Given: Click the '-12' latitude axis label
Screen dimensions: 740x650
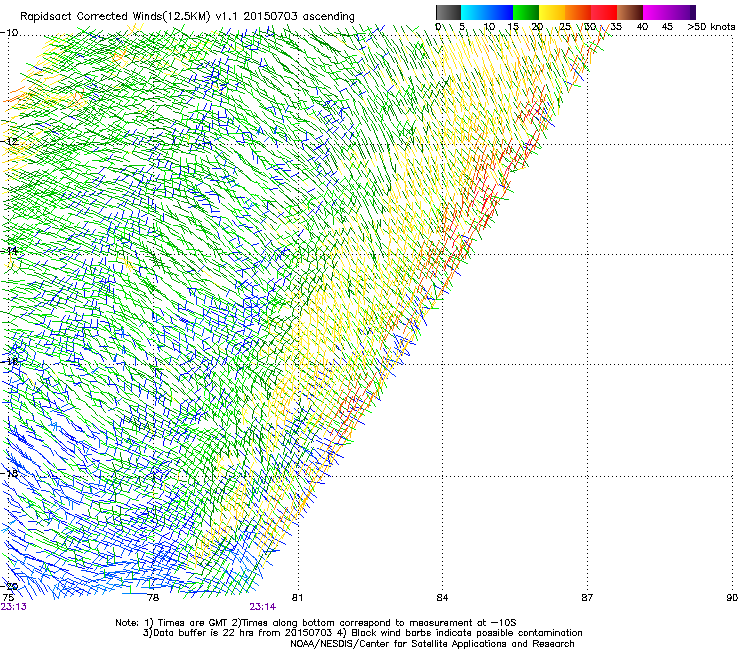Looking at the screenshot, I should click(x=9, y=142).
